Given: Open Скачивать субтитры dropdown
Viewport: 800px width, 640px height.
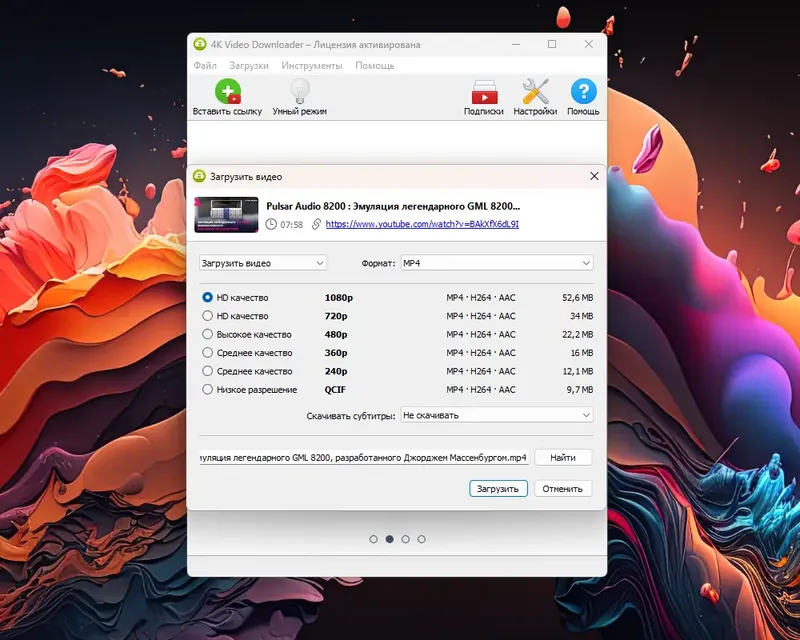Looking at the screenshot, I should point(497,415).
